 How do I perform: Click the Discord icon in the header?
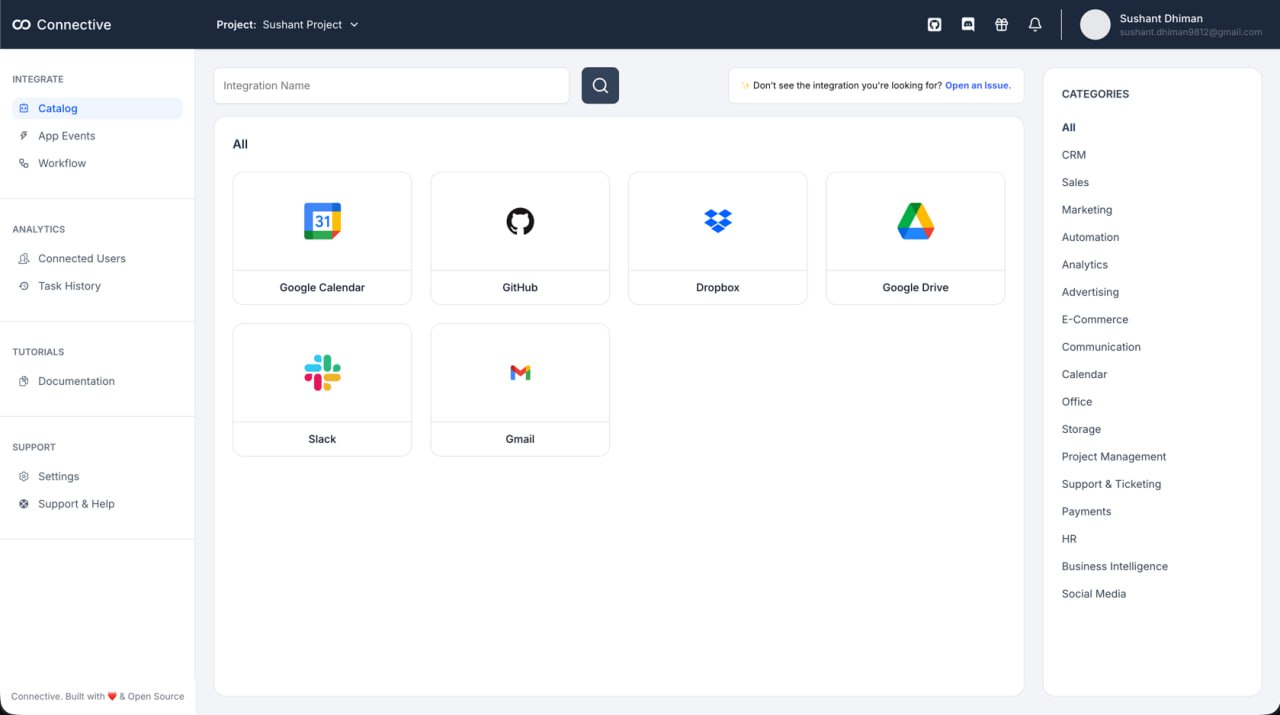tap(968, 25)
